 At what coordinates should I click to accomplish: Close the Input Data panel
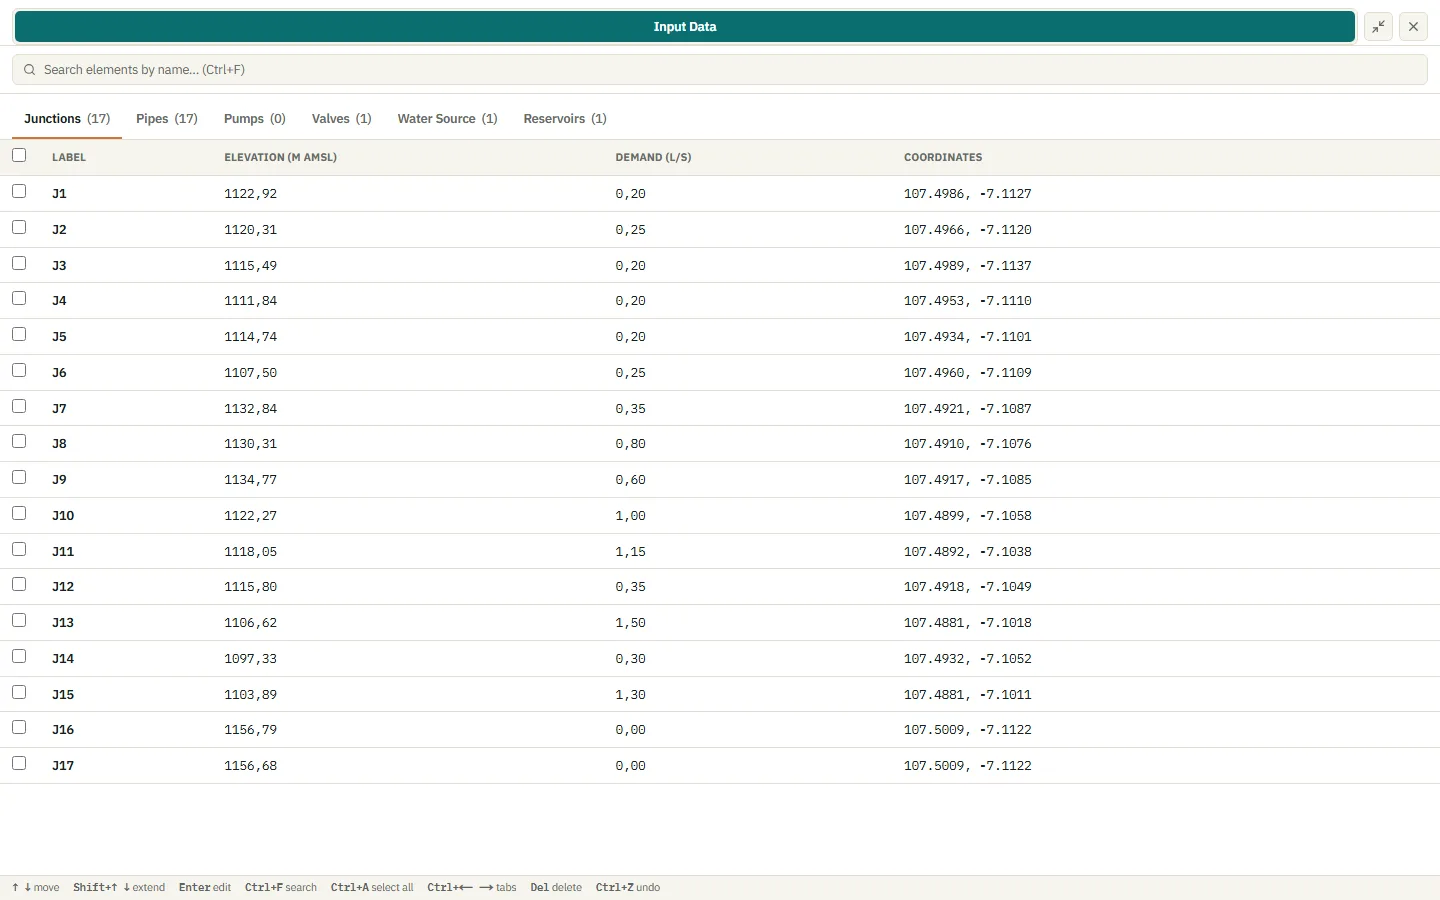pos(1413,27)
